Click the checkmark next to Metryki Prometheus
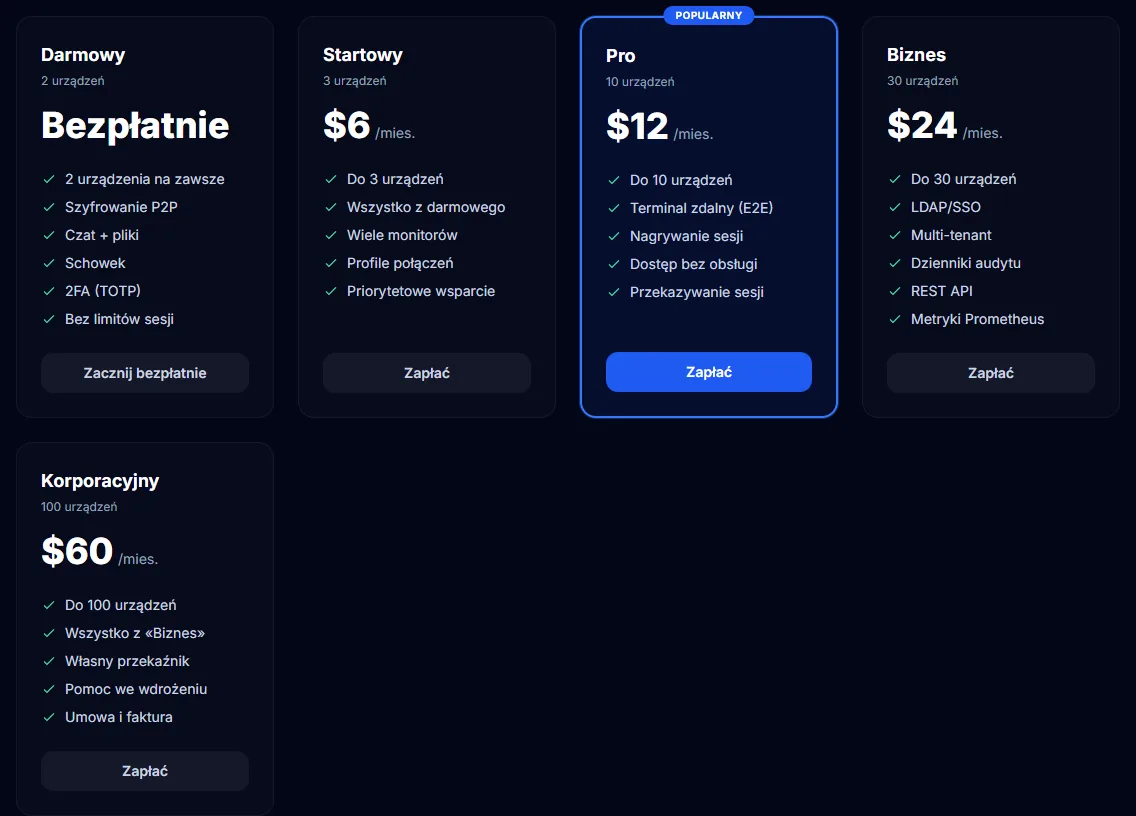Image resolution: width=1136 pixels, height=816 pixels. (x=895, y=320)
